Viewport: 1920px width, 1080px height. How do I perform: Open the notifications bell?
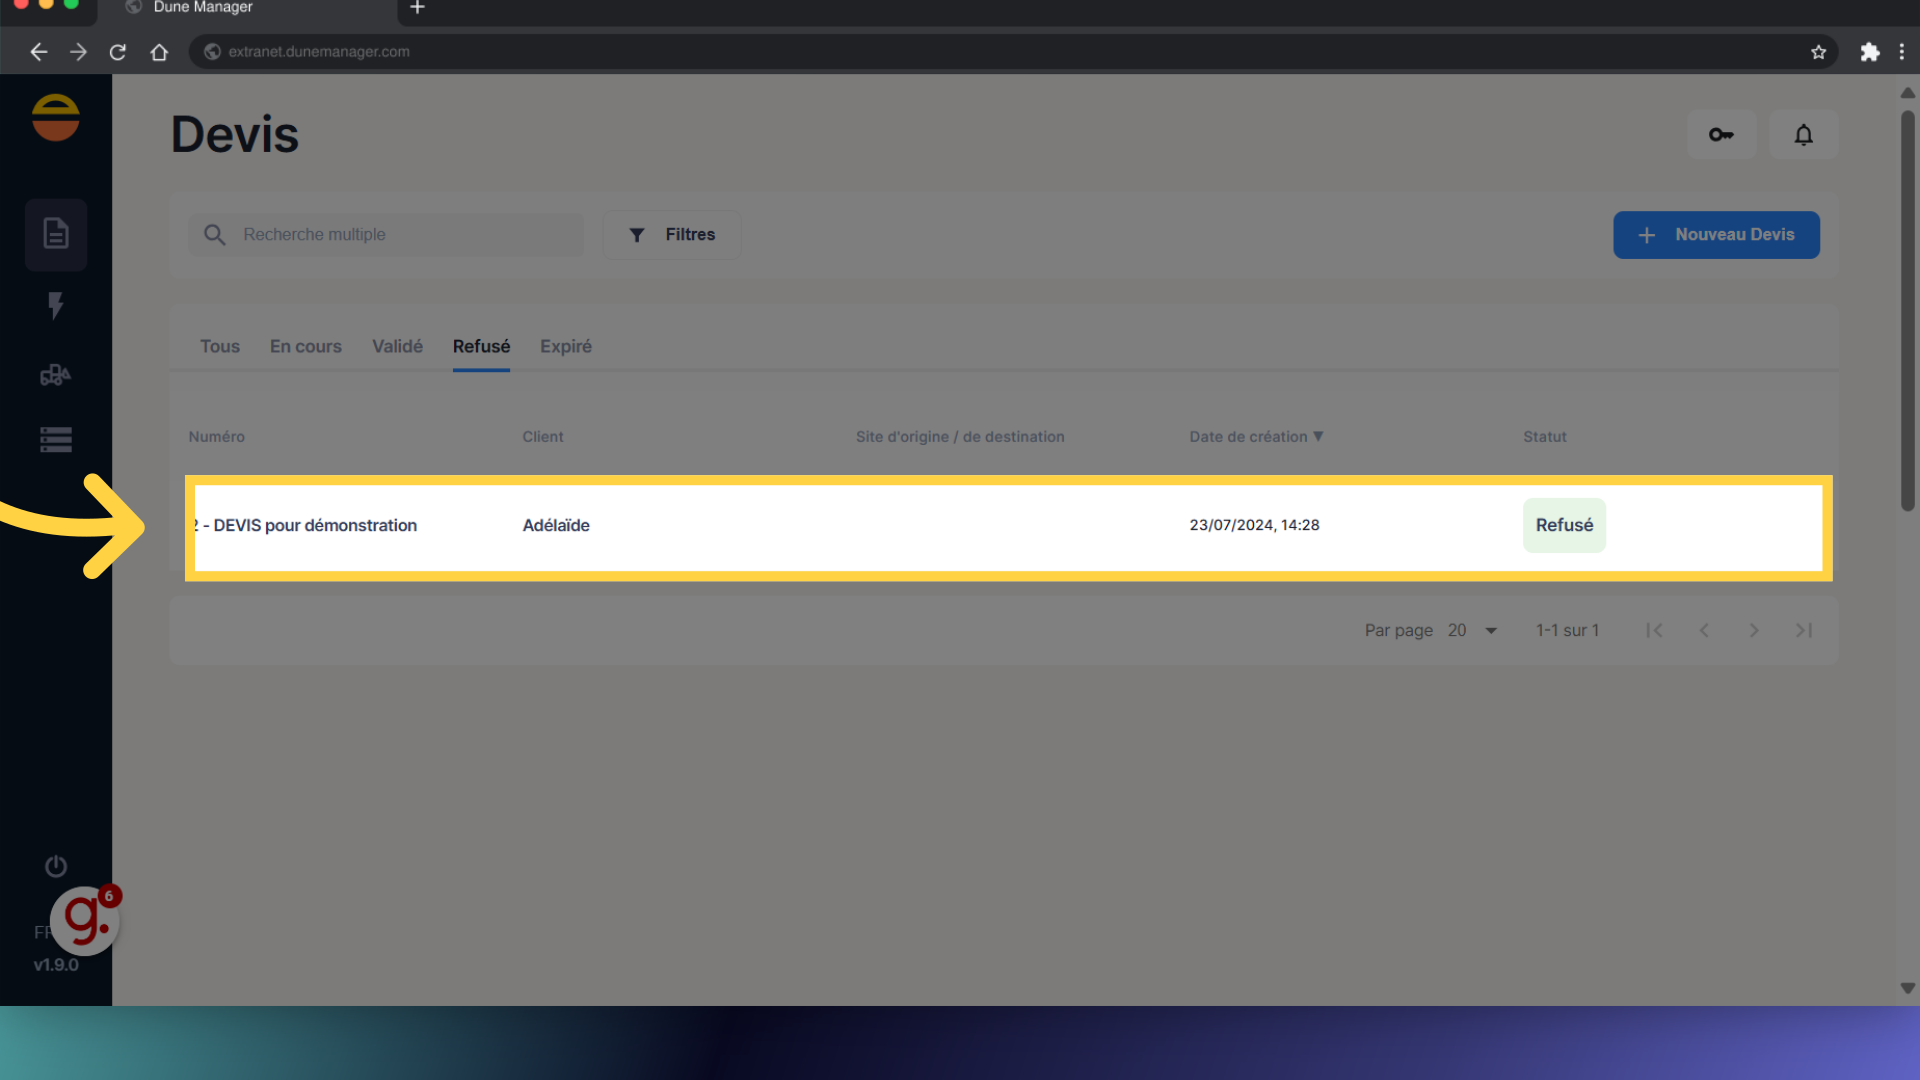tap(1803, 135)
